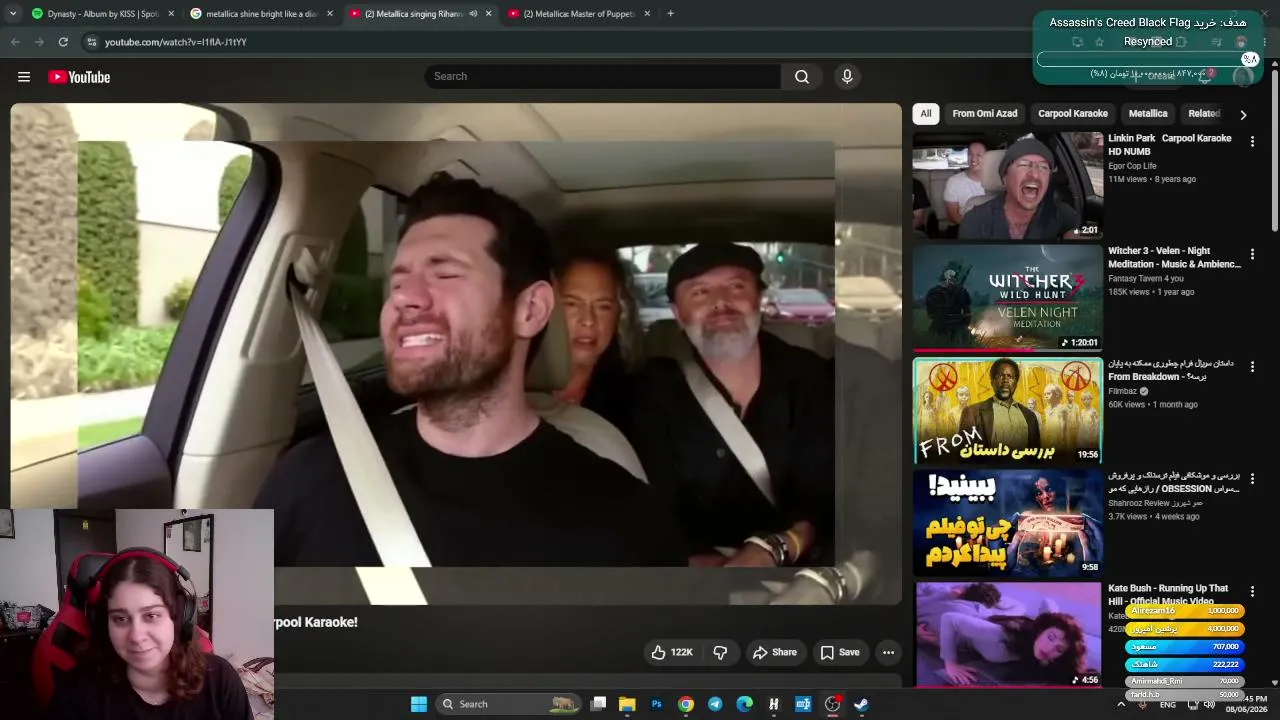Viewport: 1280px width, 720px height.
Task: Open the YouTube guide hamburger menu
Action: [24, 77]
